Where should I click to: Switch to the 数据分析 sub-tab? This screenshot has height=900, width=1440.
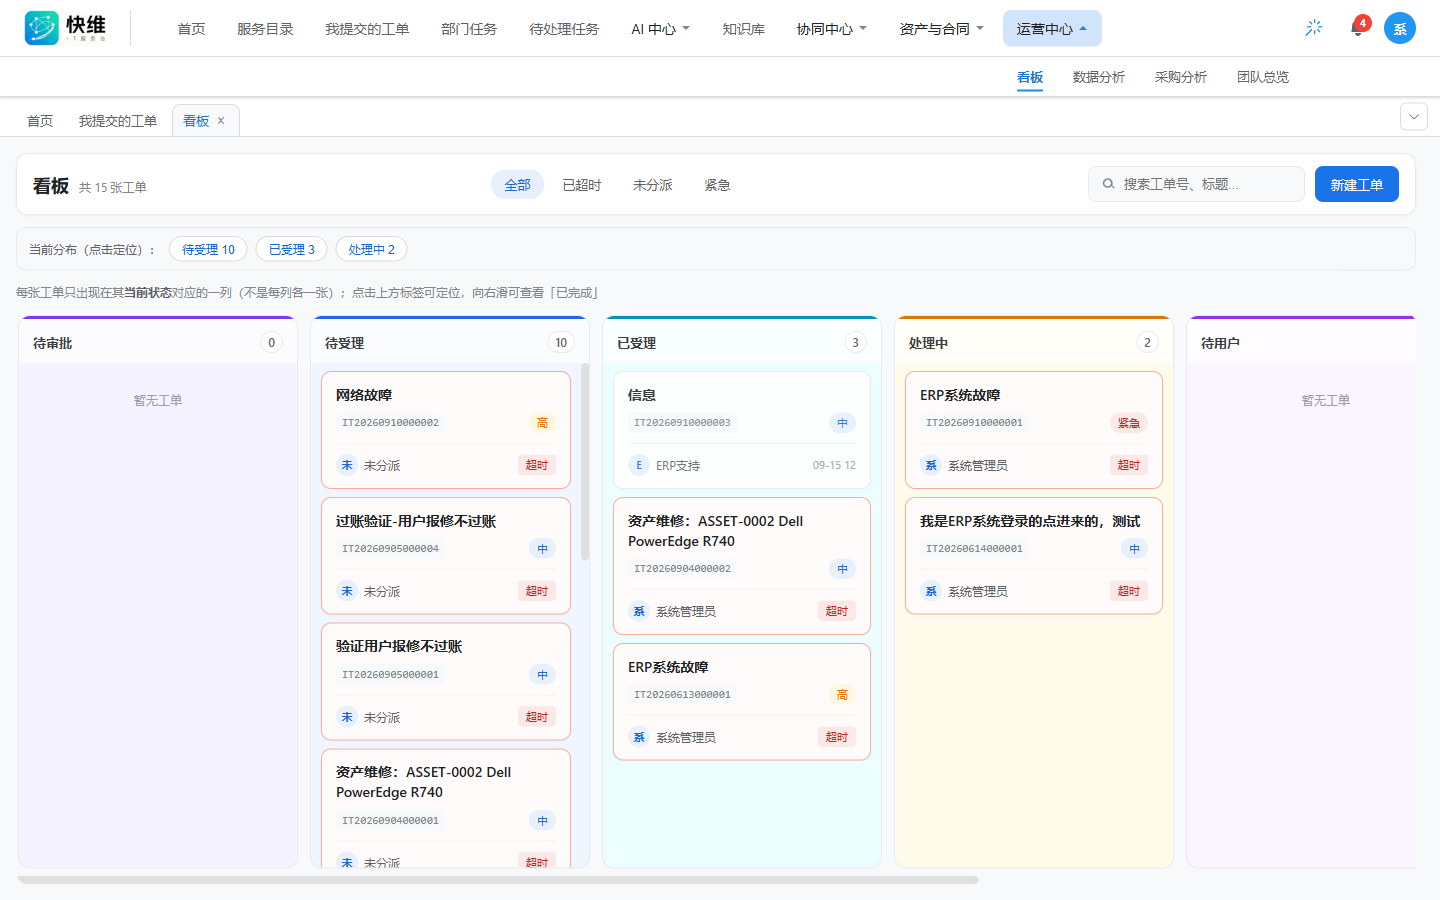click(x=1098, y=77)
